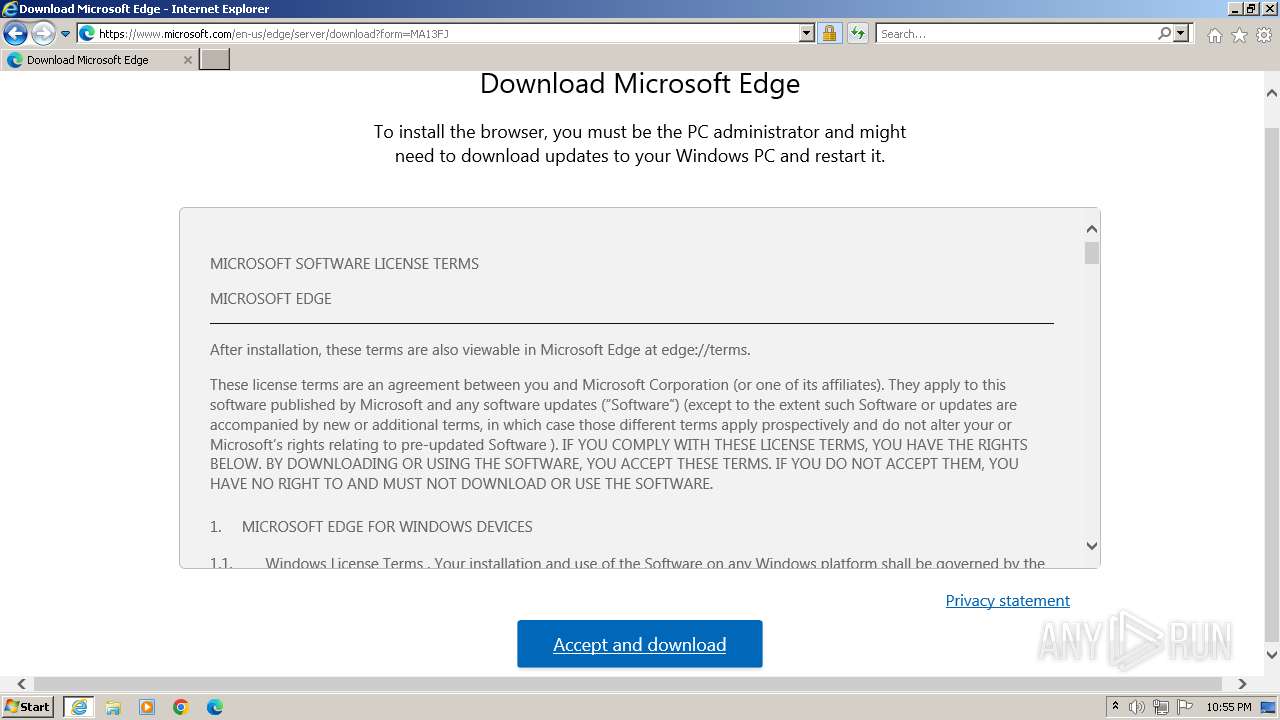
Task: Minimize the Internet Explorer window
Action: 1236,9
